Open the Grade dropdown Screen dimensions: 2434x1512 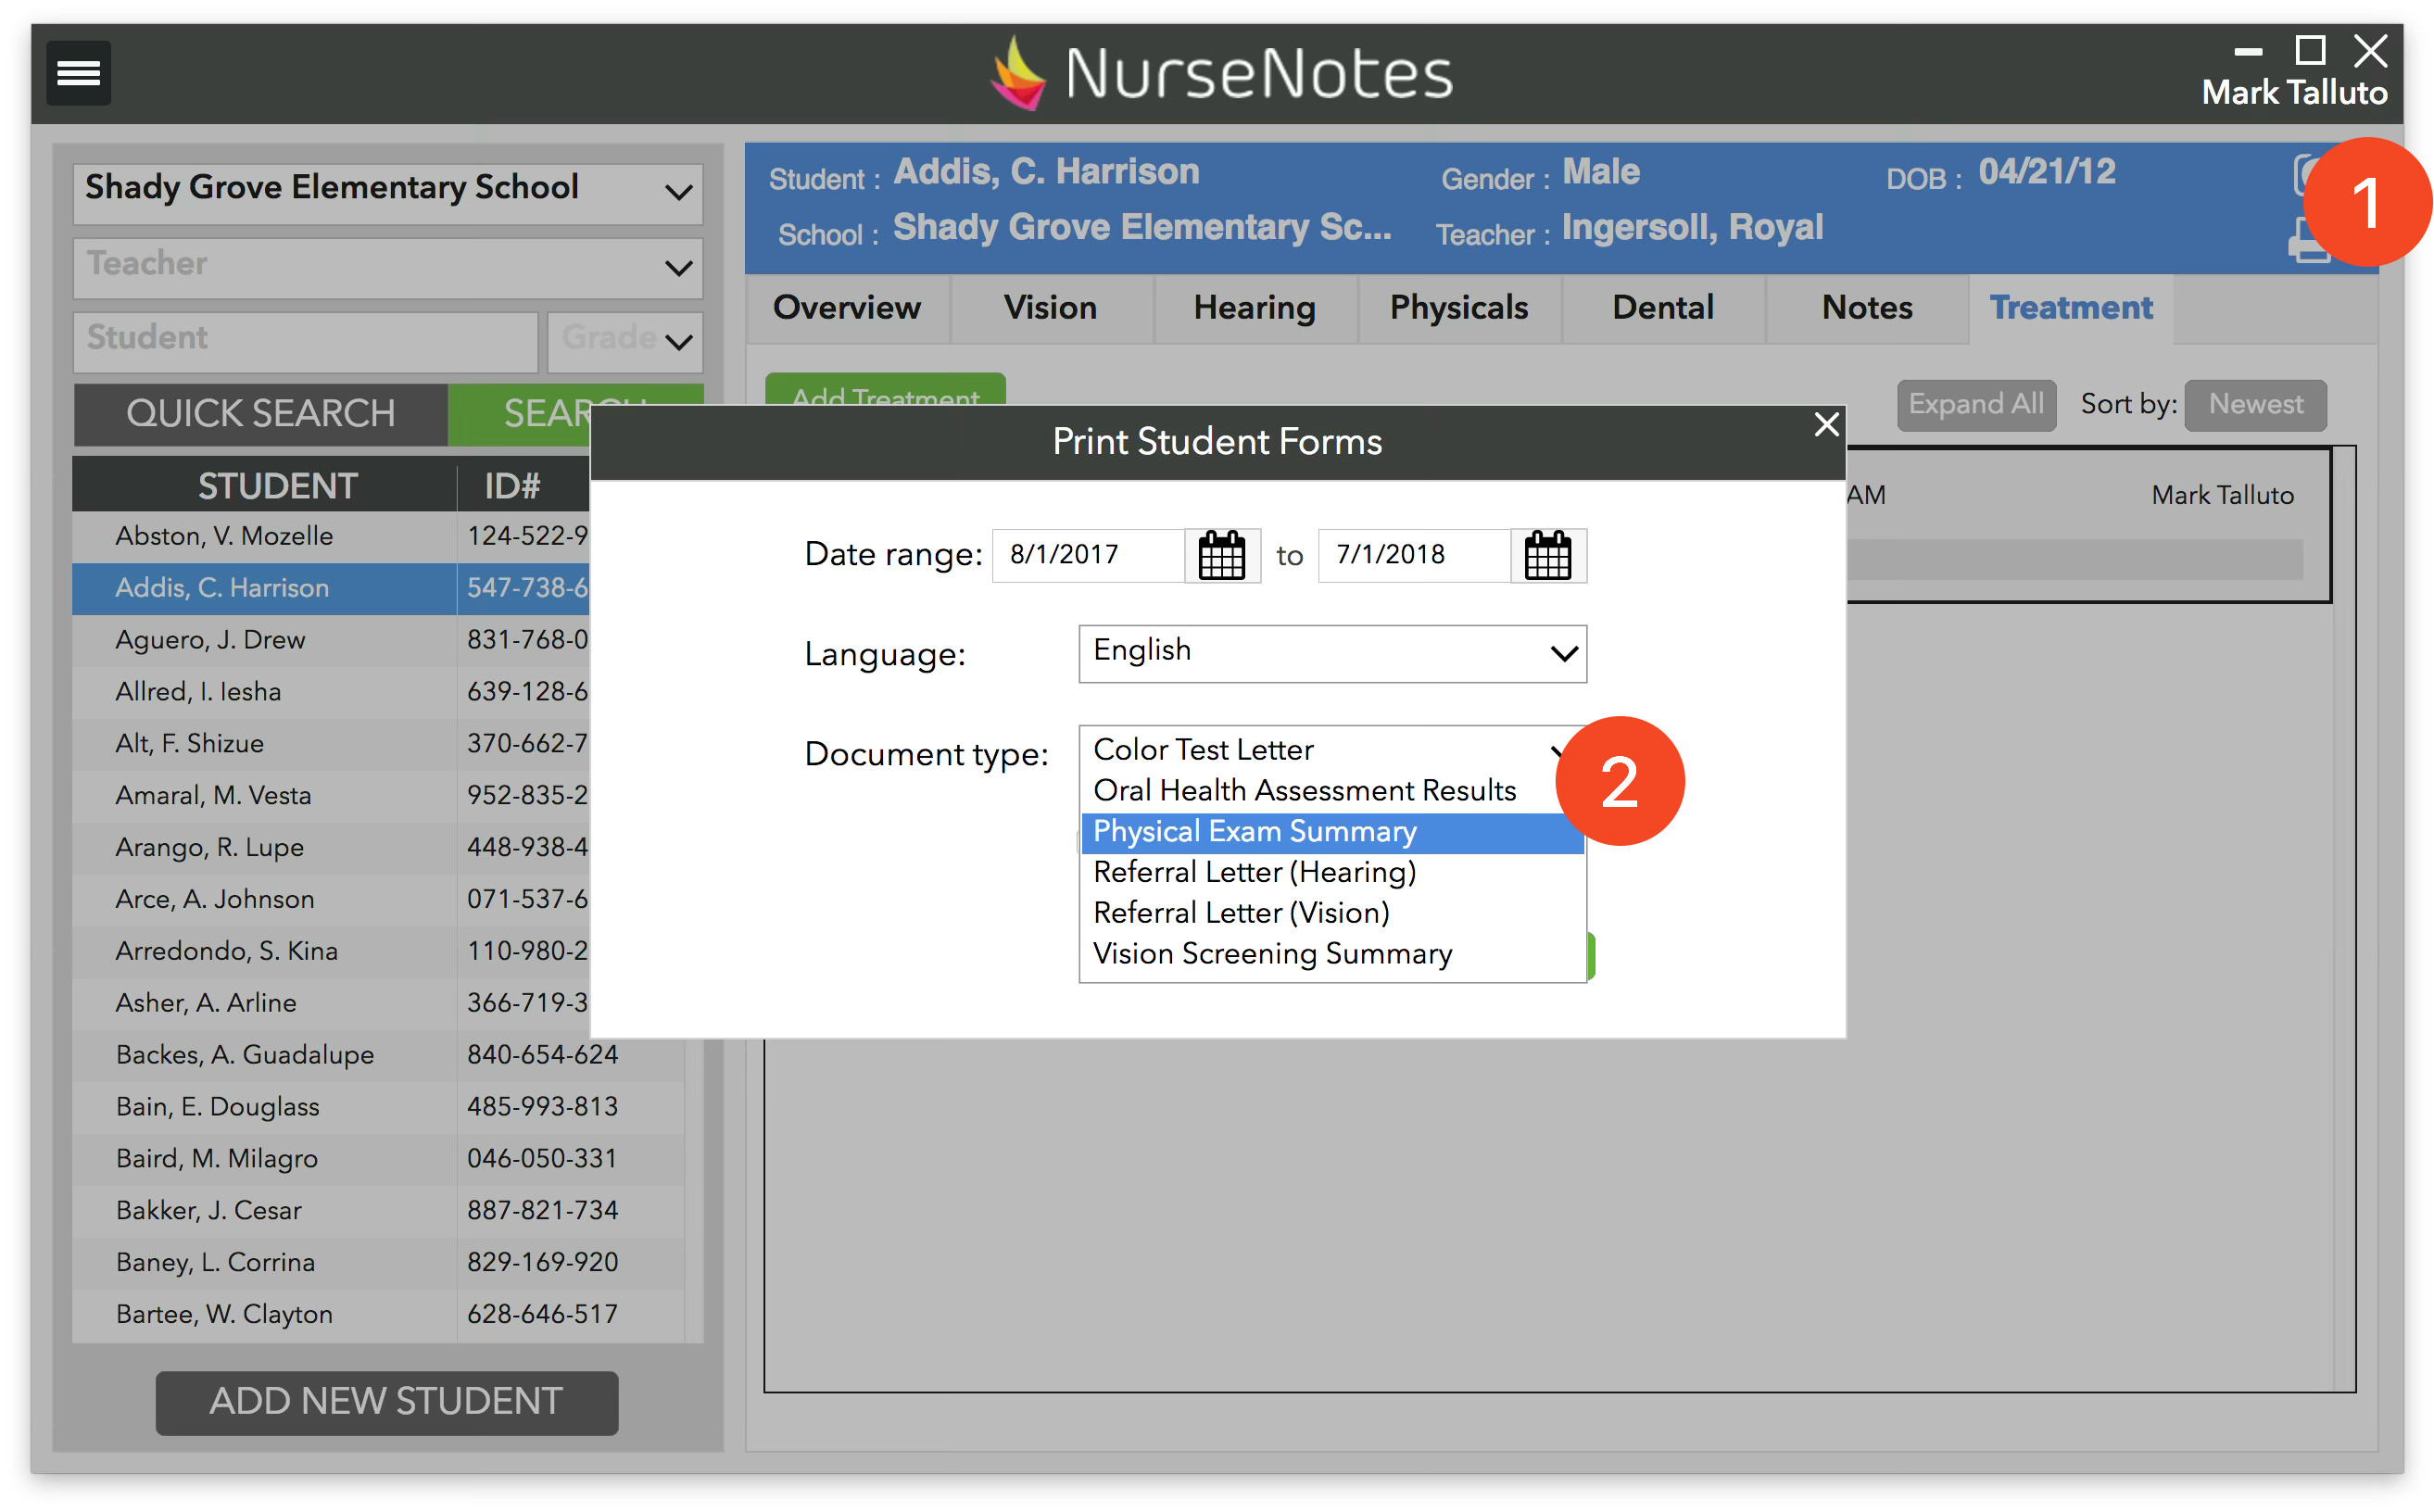625,340
